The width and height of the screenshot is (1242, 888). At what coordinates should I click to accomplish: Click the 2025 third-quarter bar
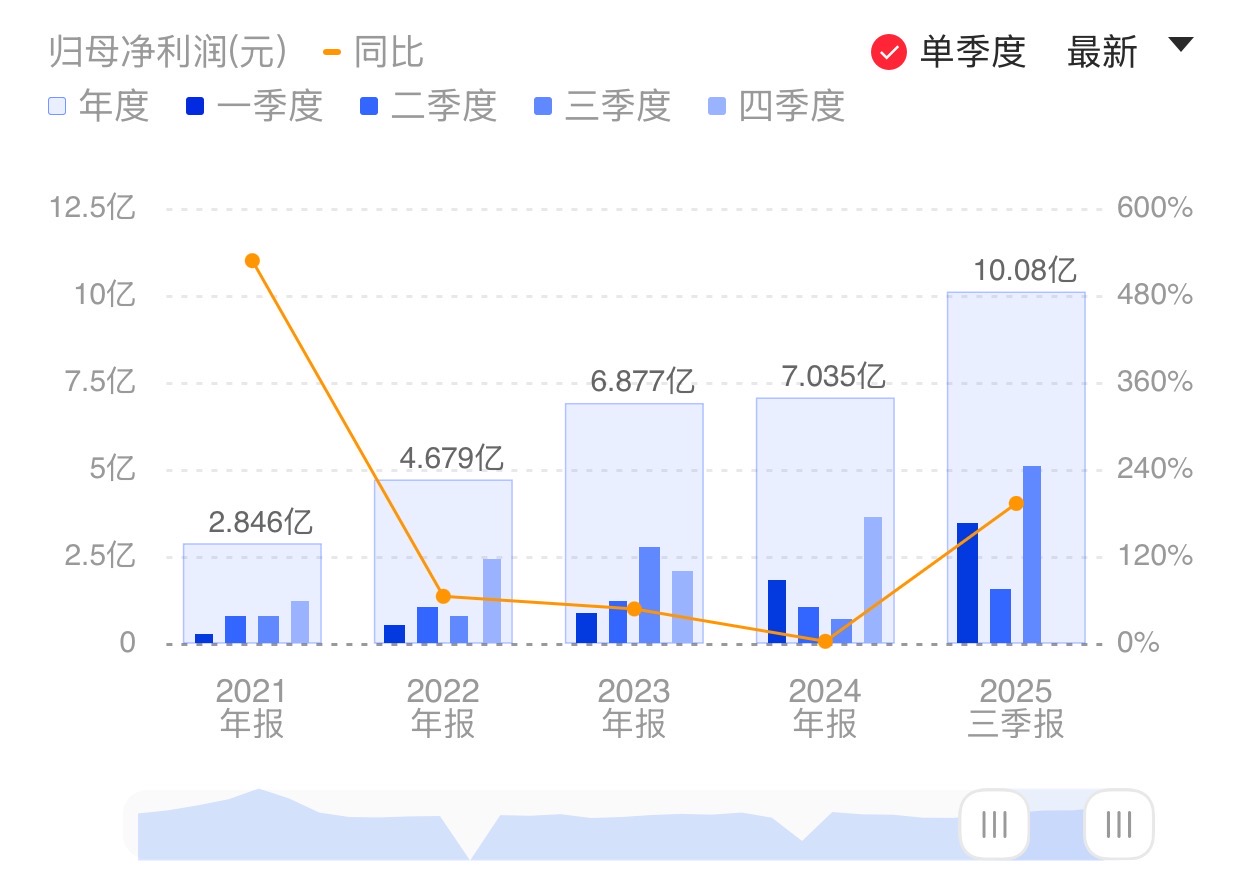[x=1032, y=554]
